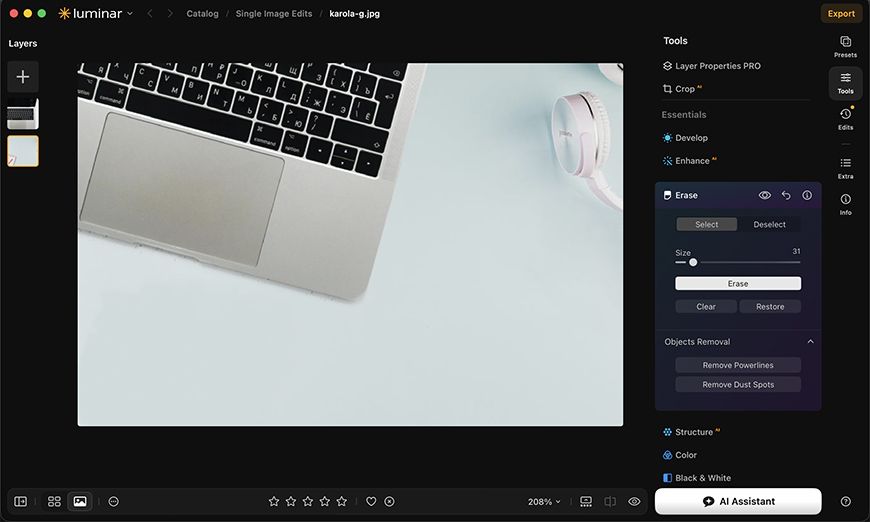The height and width of the screenshot is (522, 870).
Task: Click the Size slider handle
Action: pyautogui.click(x=693, y=262)
